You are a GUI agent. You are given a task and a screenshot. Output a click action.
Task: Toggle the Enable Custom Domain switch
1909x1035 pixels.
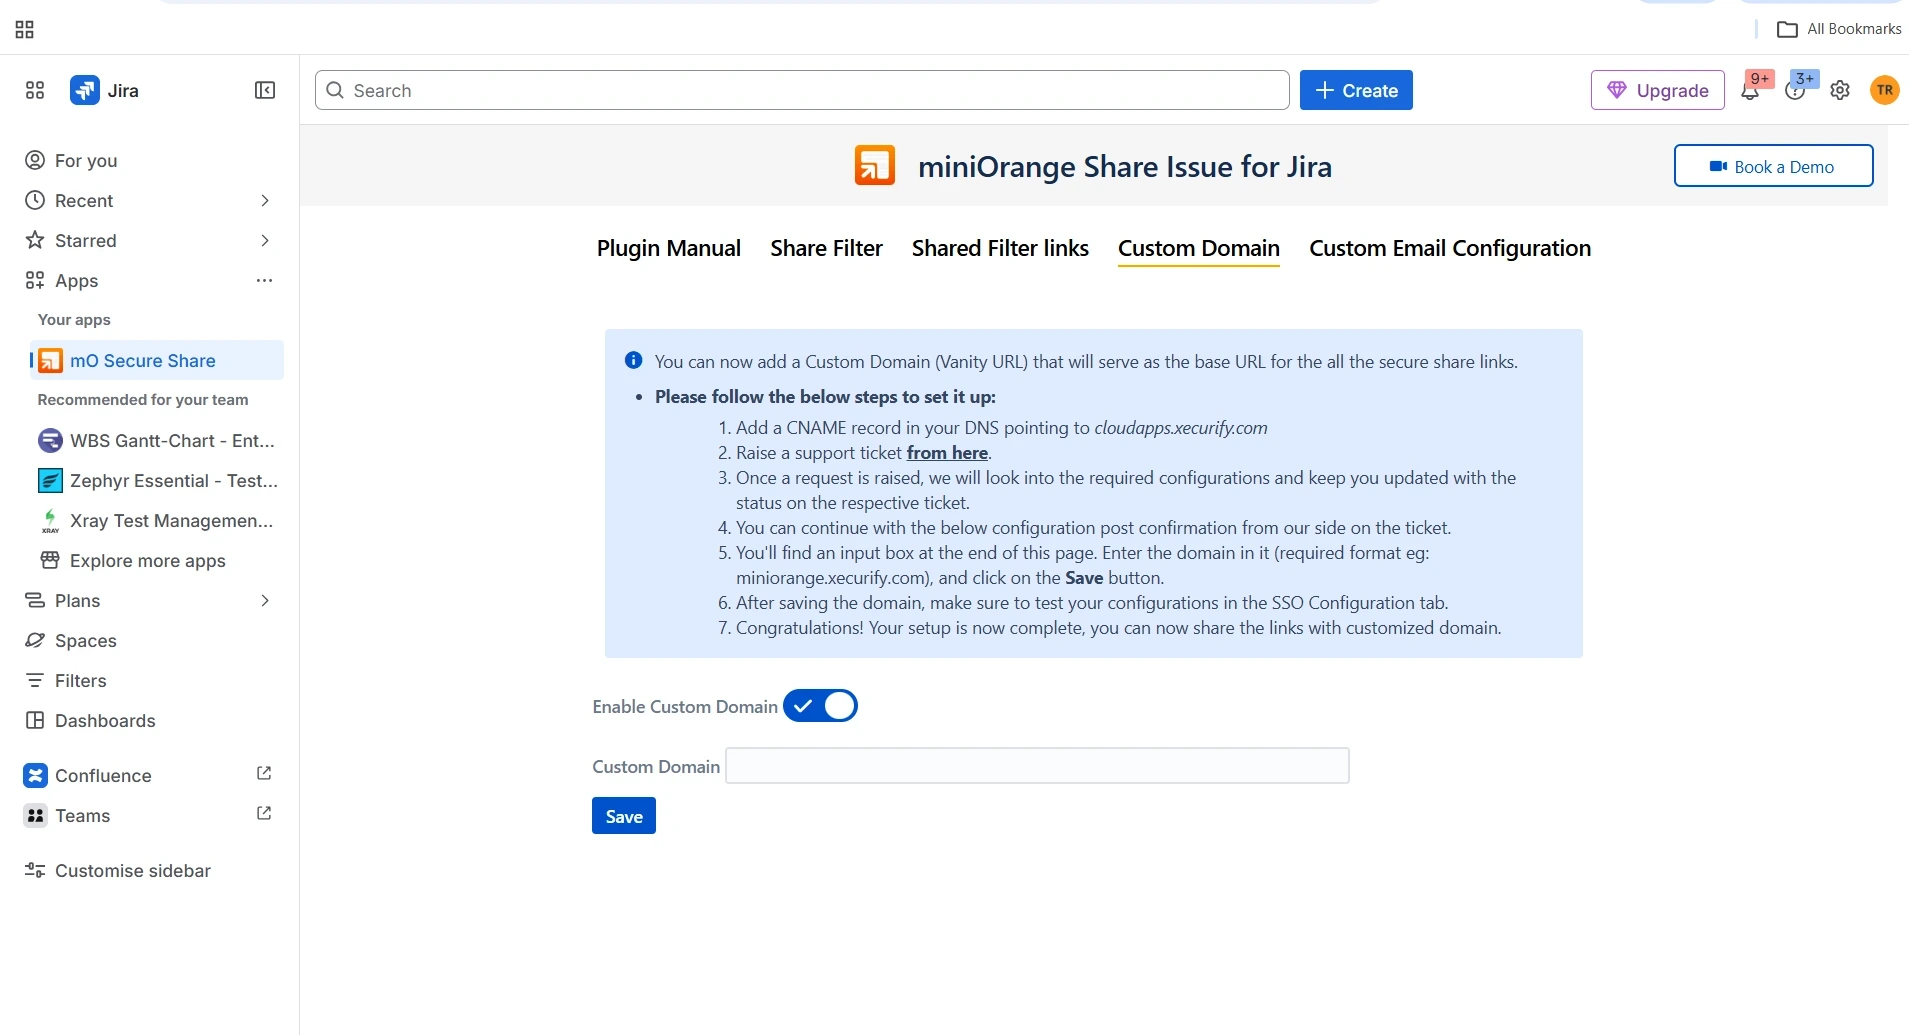pyautogui.click(x=820, y=706)
